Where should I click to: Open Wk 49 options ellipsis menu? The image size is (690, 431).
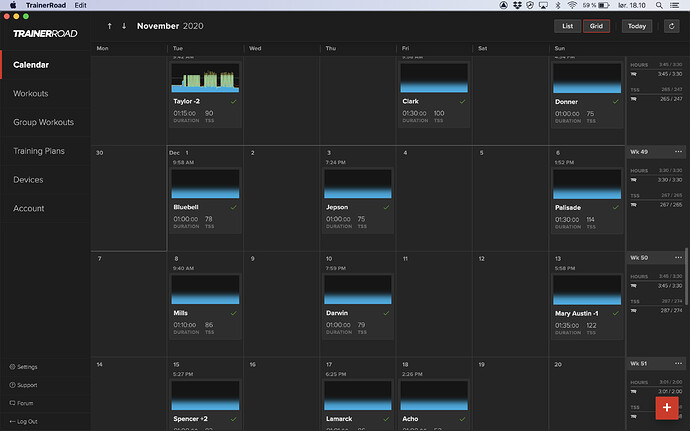(678, 152)
